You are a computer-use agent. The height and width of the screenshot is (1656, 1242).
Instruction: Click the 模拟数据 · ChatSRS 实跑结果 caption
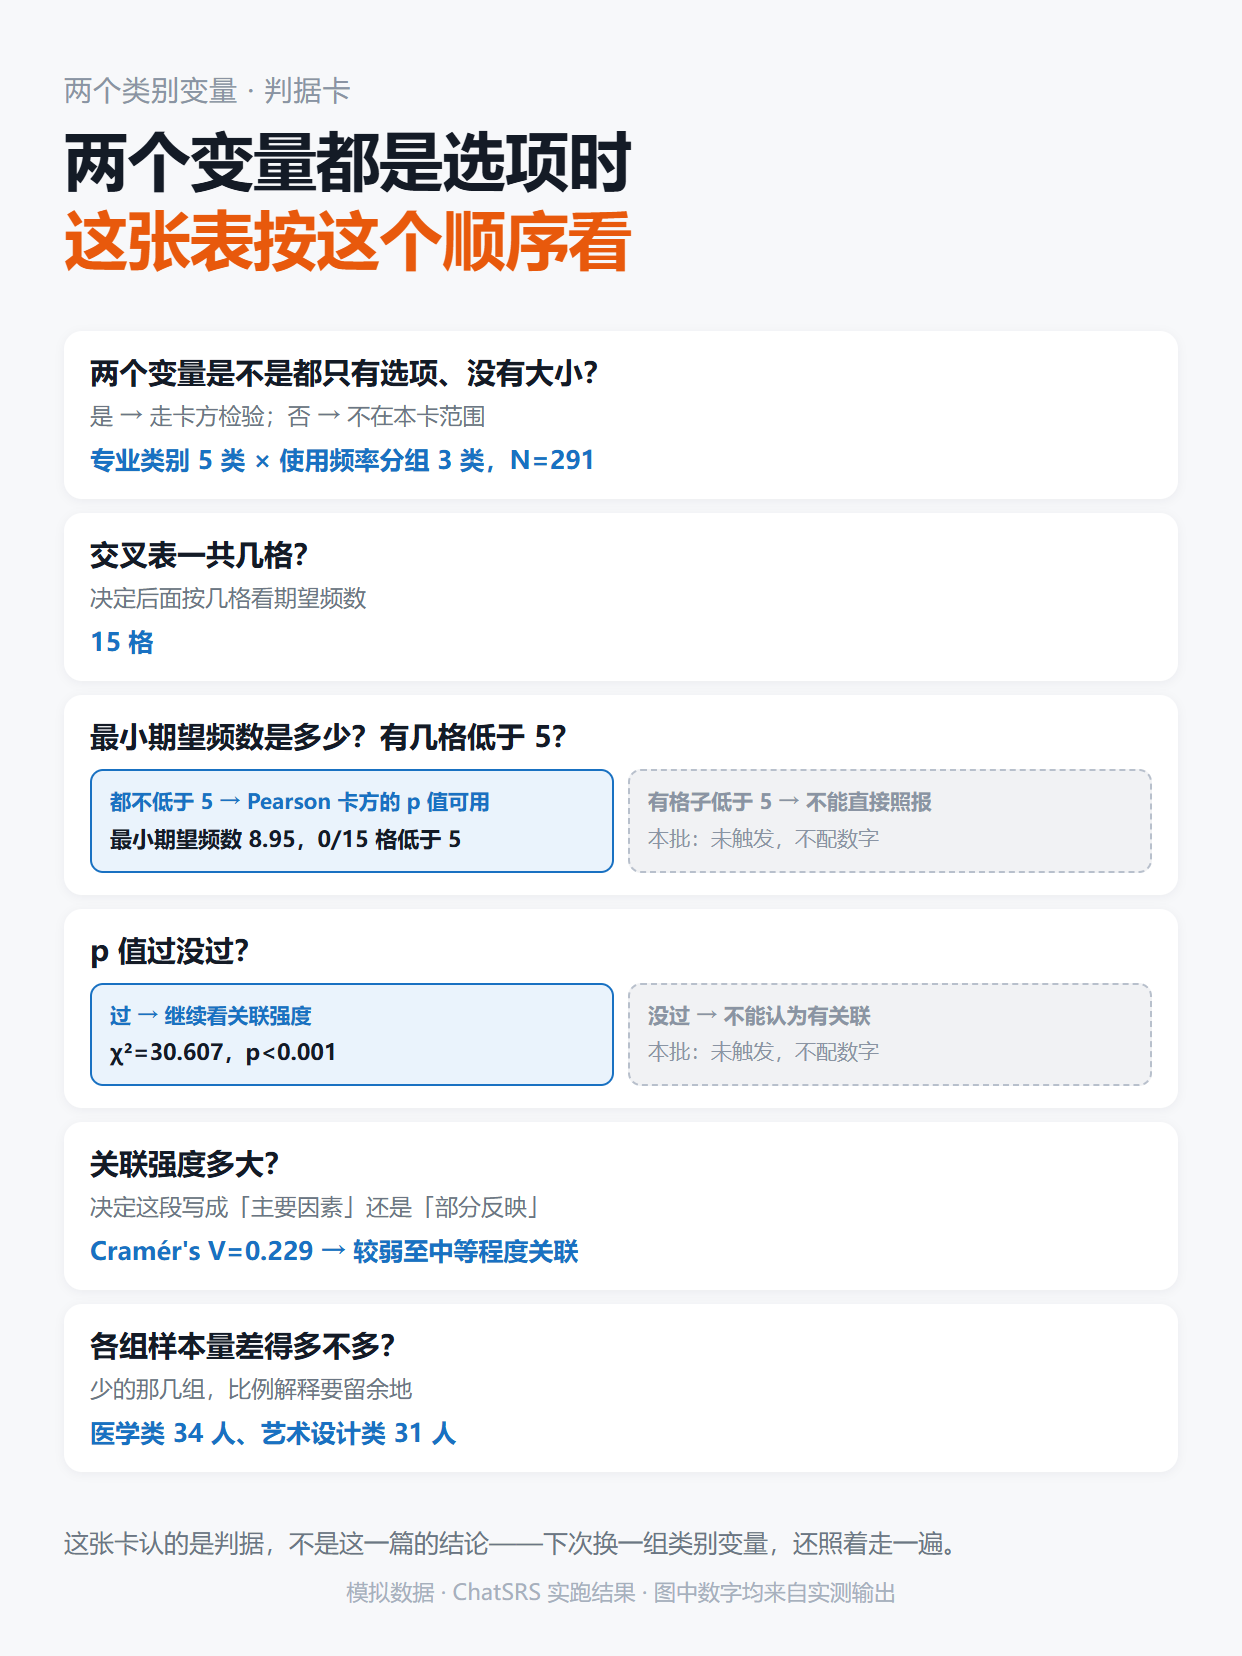point(621,1593)
